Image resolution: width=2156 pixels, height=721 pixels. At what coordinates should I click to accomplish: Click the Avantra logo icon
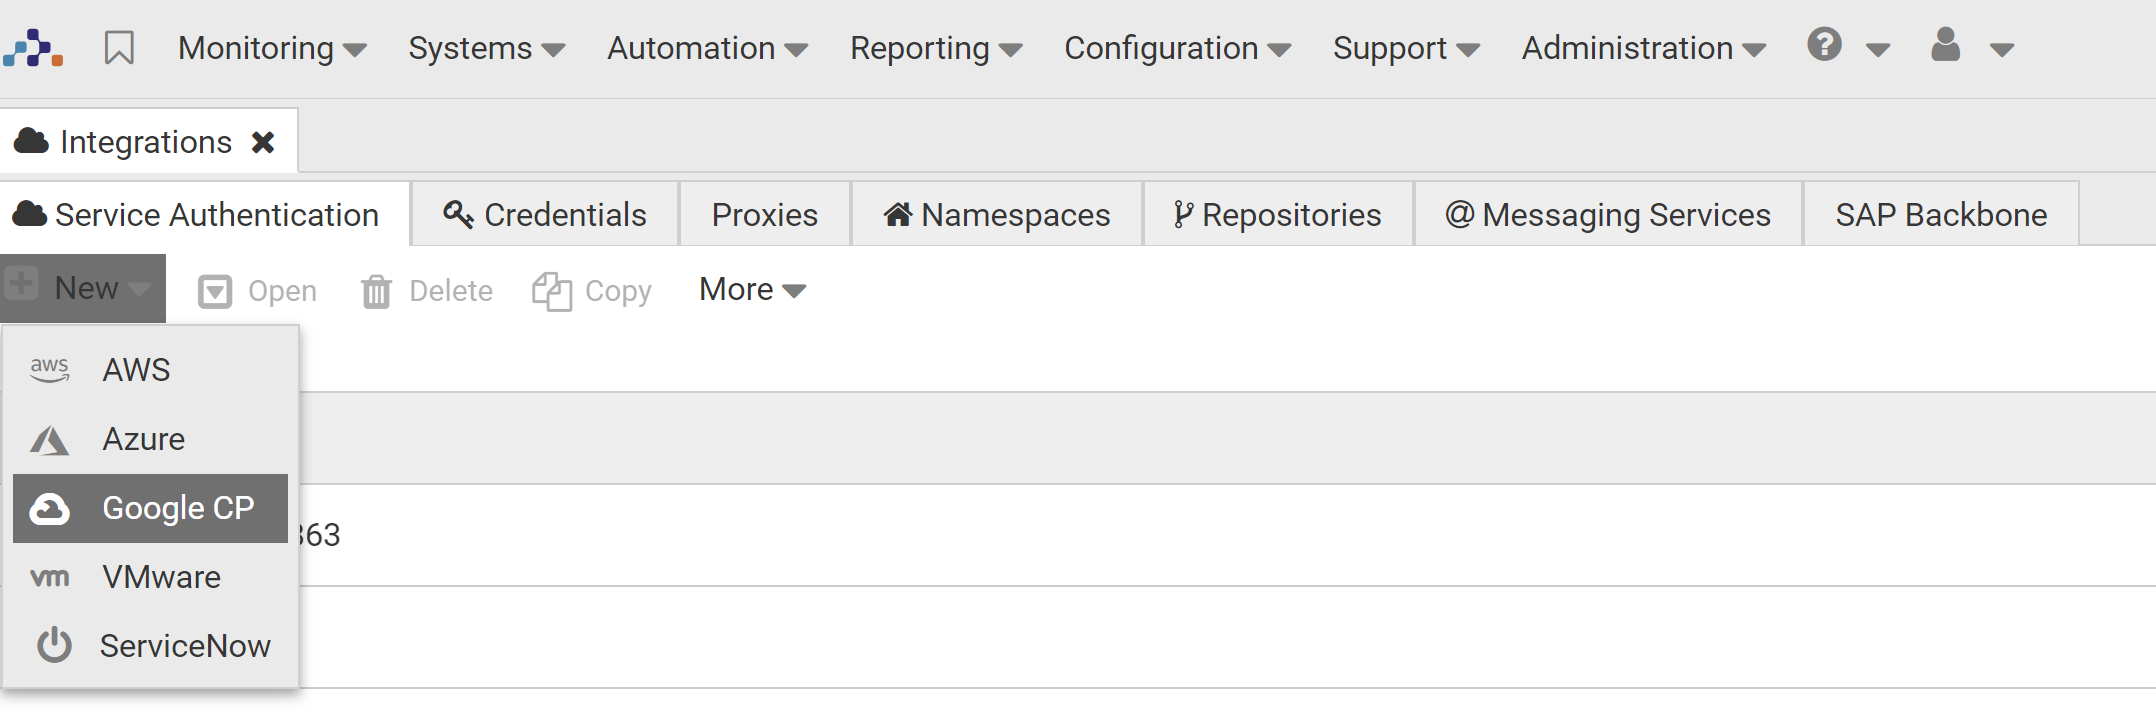click(34, 47)
